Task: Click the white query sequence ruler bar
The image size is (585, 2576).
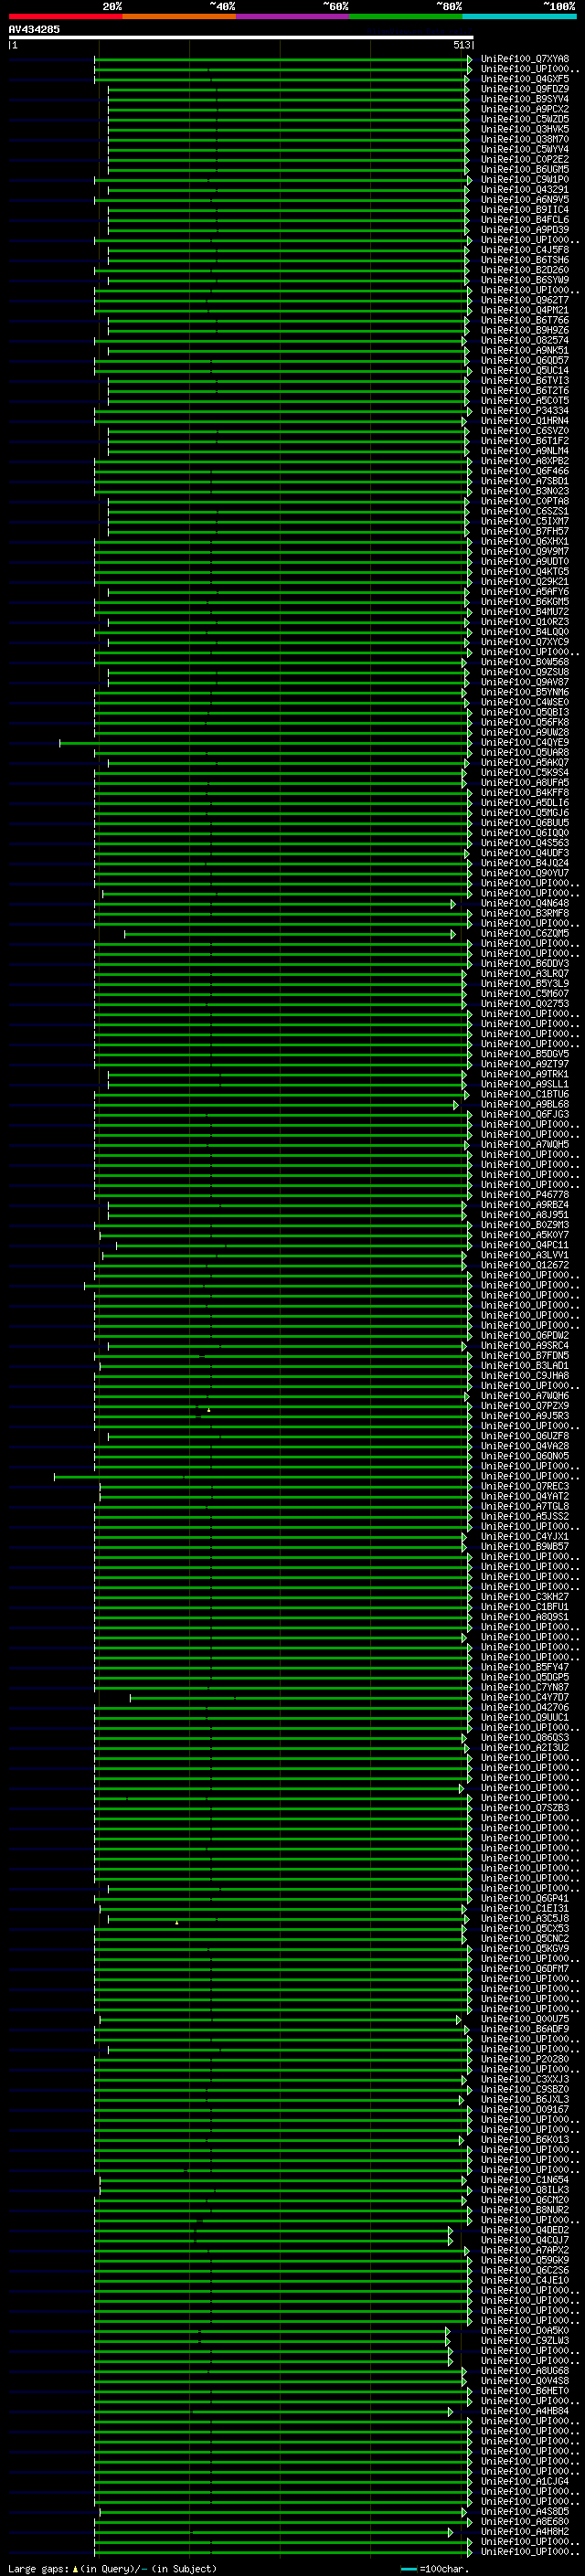Action: (241, 37)
